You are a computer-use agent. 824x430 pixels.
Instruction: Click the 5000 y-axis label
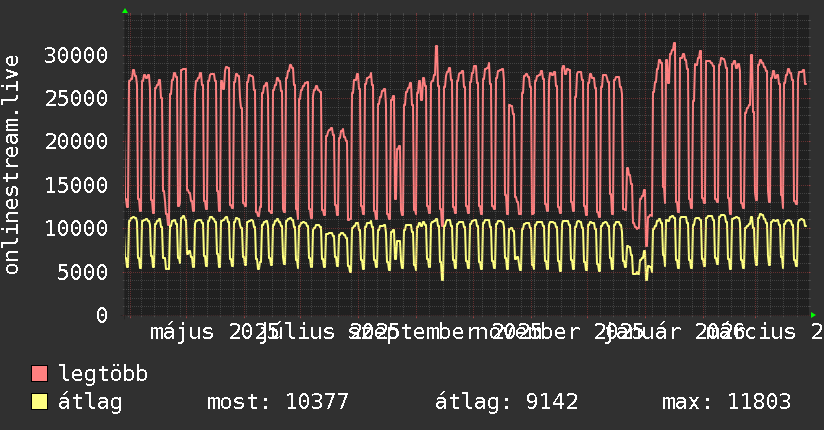click(83, 272)
